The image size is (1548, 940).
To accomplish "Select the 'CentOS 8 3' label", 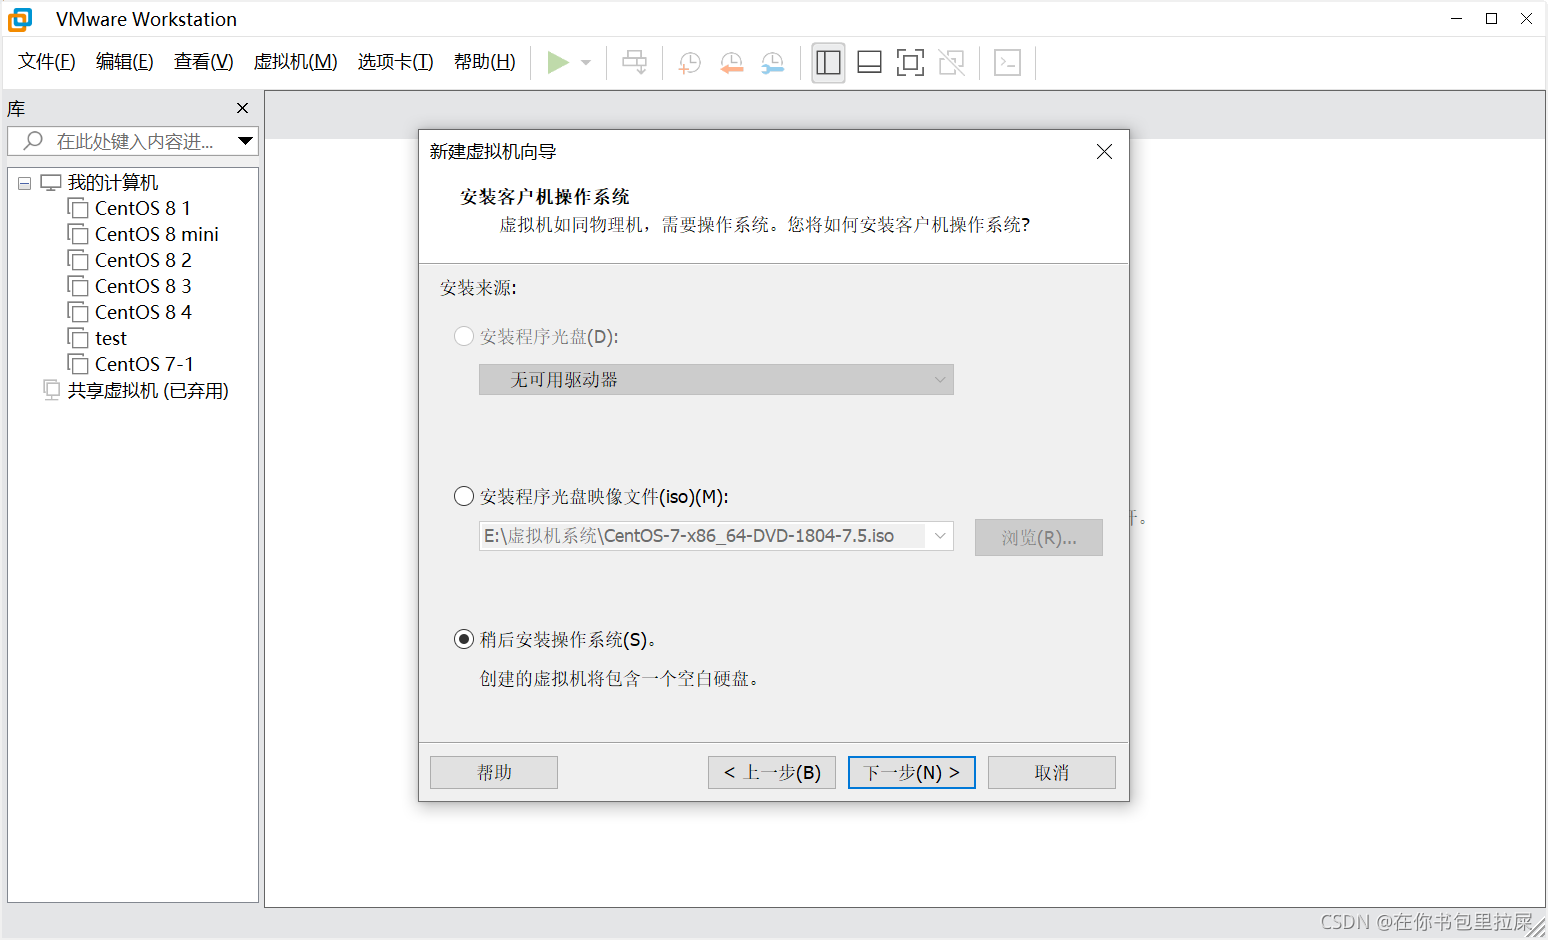I will pyautogui.click(x=143, y=286).
